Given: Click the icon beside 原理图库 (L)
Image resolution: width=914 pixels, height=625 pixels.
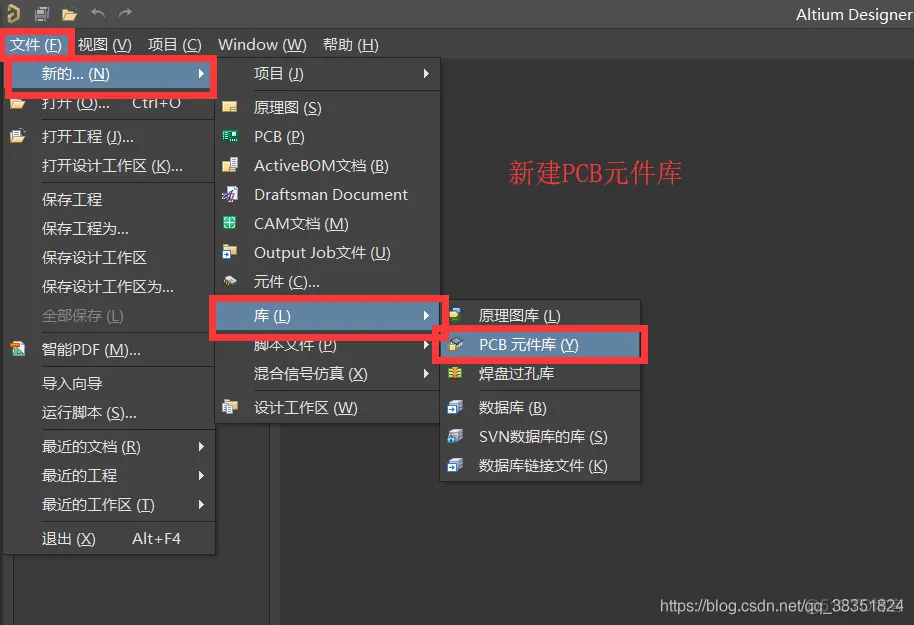Looking at the screenshot, I should point(455,315).
